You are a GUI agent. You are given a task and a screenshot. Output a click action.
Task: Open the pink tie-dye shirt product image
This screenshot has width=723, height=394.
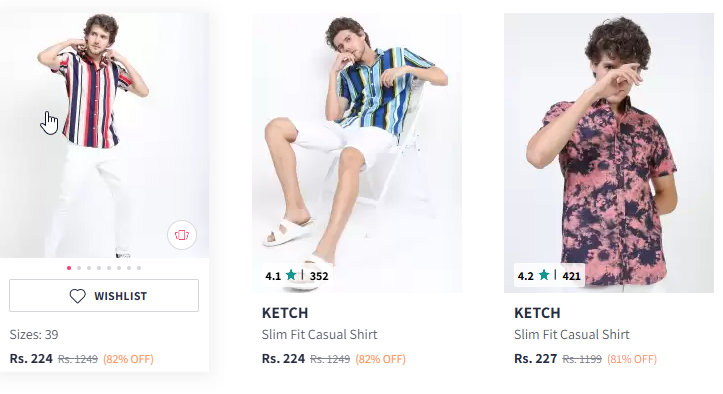click(609, 153)
